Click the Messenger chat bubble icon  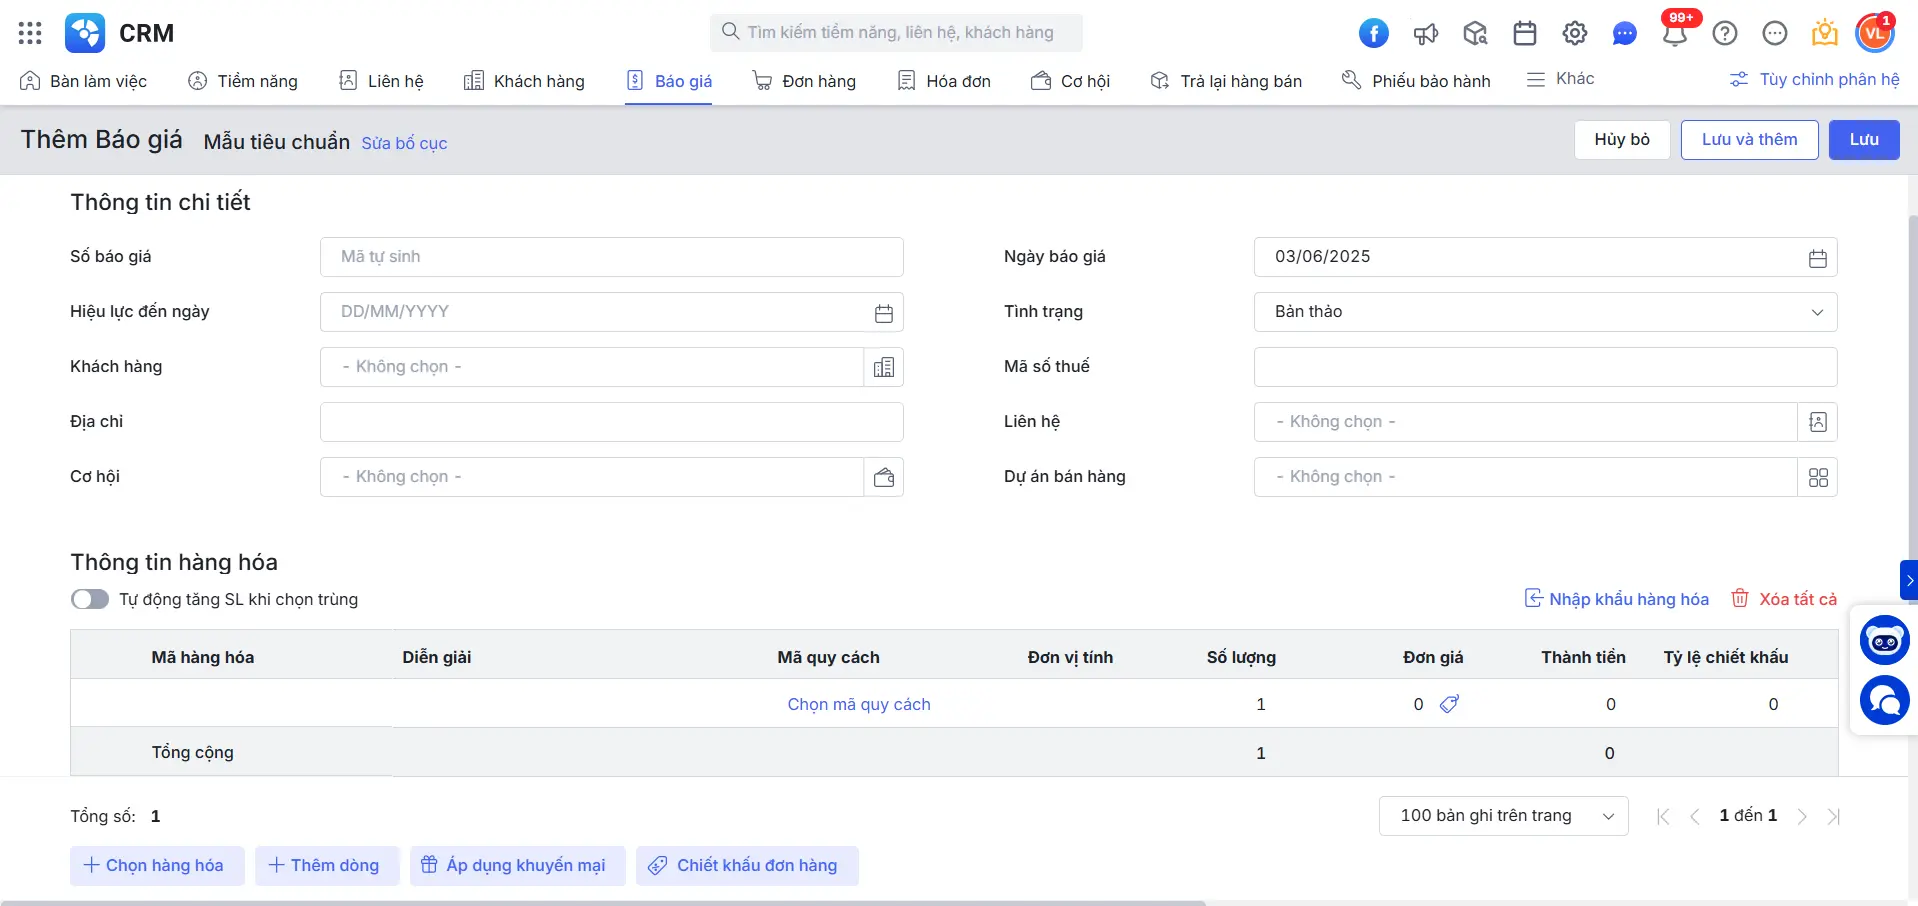1624,33
